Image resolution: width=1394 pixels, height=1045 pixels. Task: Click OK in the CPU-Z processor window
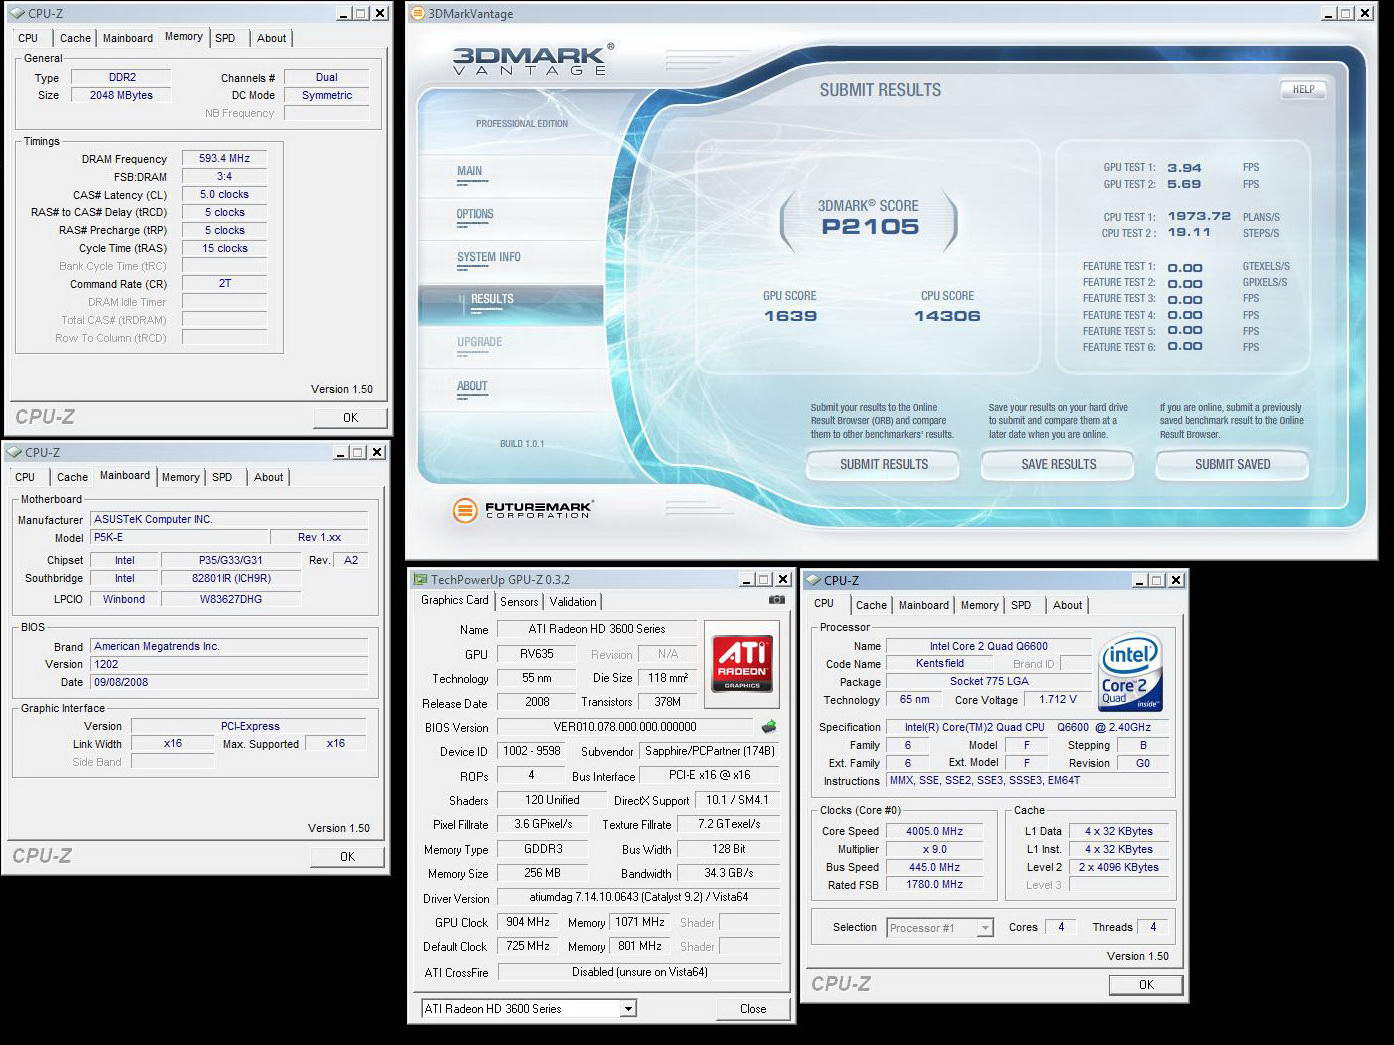pos(1146,985)
